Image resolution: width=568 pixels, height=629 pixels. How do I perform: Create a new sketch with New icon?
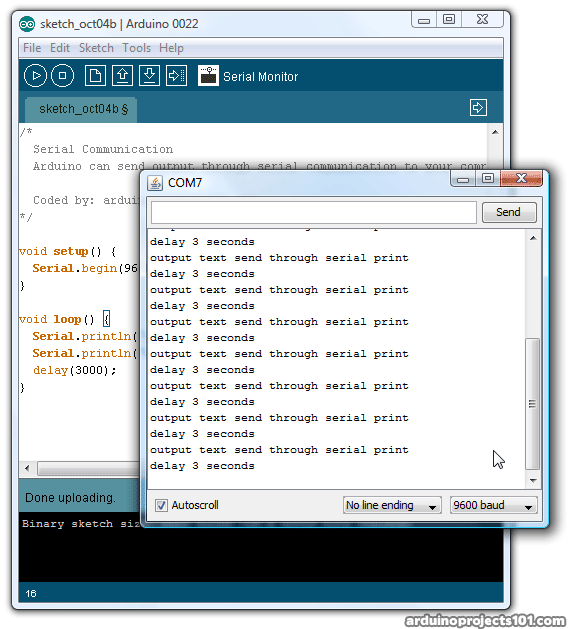(x=95, y=75)
